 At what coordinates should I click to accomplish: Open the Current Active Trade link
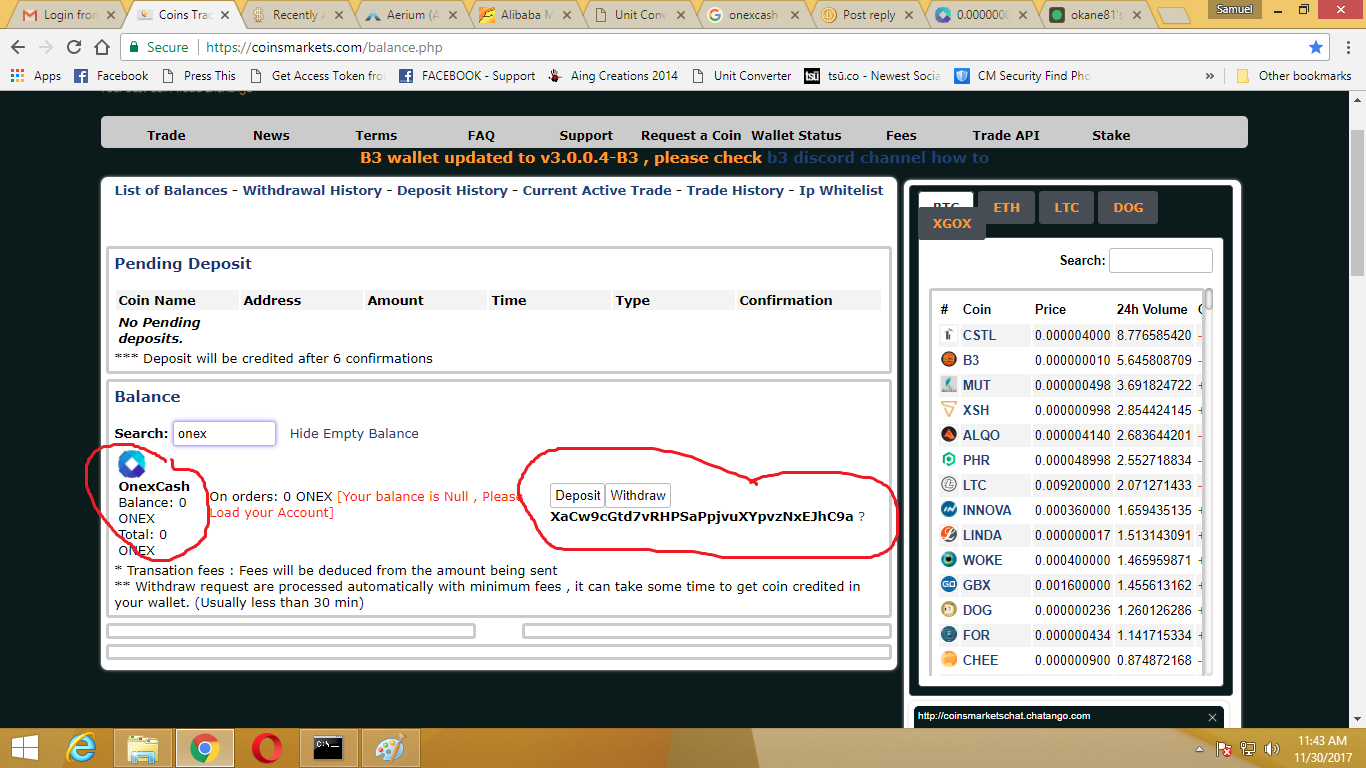pyautogui.click(x=597, y=190)
